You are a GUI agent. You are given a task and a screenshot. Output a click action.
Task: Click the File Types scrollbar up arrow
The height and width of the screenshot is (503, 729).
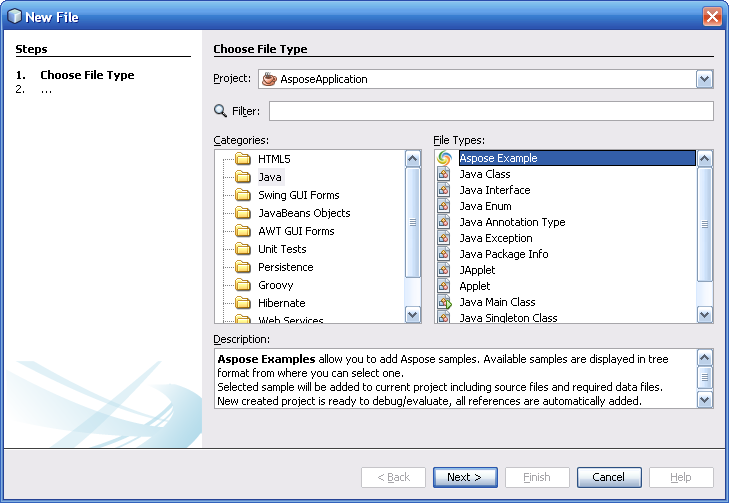click(x=705, y=159)
